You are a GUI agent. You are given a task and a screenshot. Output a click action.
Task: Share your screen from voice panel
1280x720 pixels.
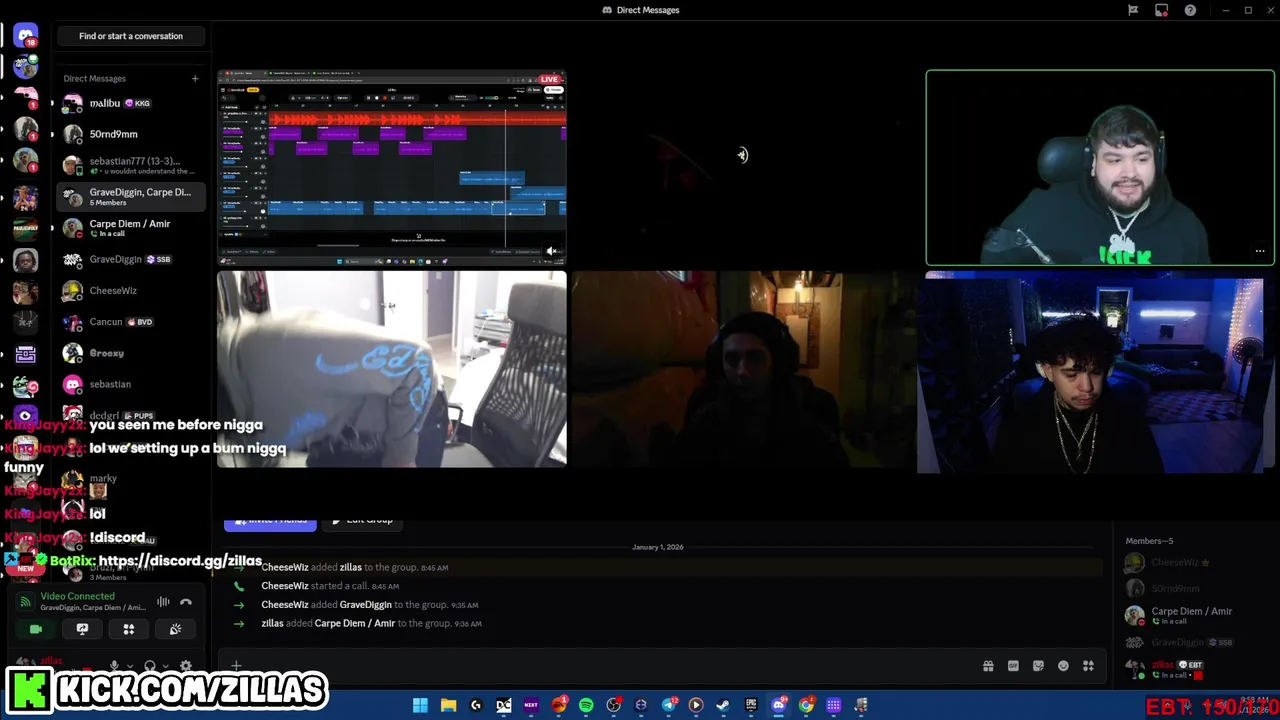pyautogui.click(x=82, y=629)
